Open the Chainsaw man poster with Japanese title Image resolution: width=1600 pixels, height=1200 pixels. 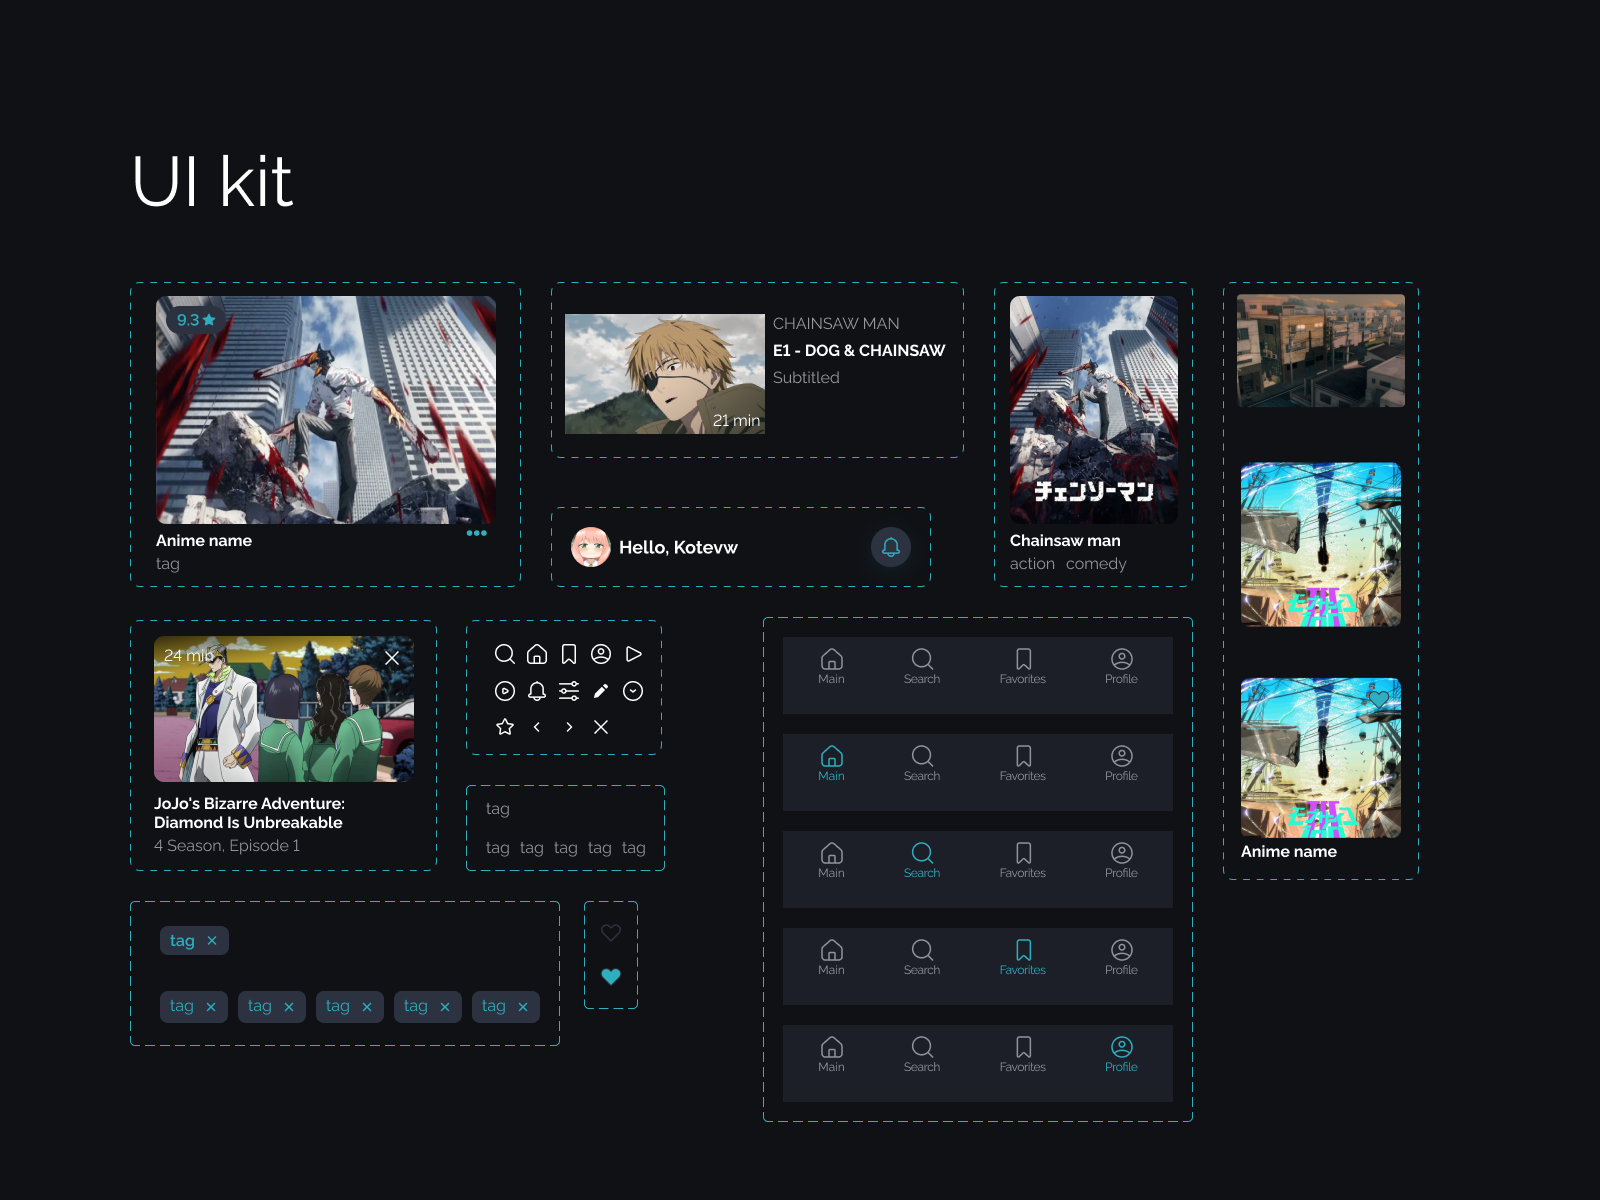pos(1094,410)
